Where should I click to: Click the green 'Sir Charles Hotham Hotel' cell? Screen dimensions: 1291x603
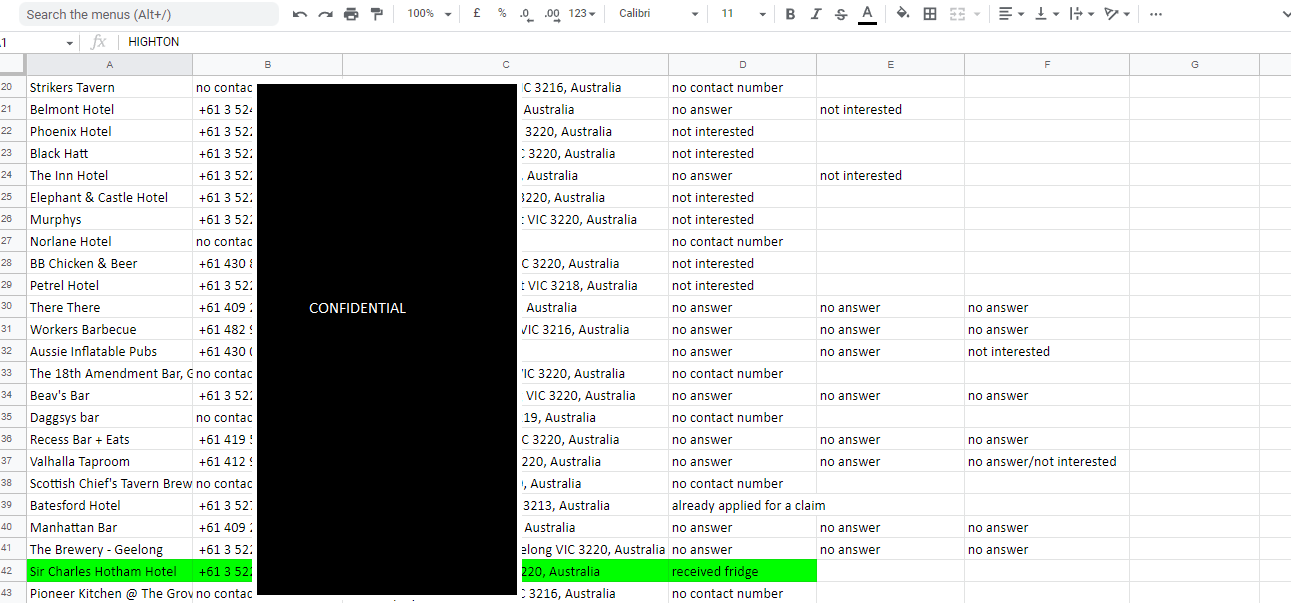(x=110, y=571)
